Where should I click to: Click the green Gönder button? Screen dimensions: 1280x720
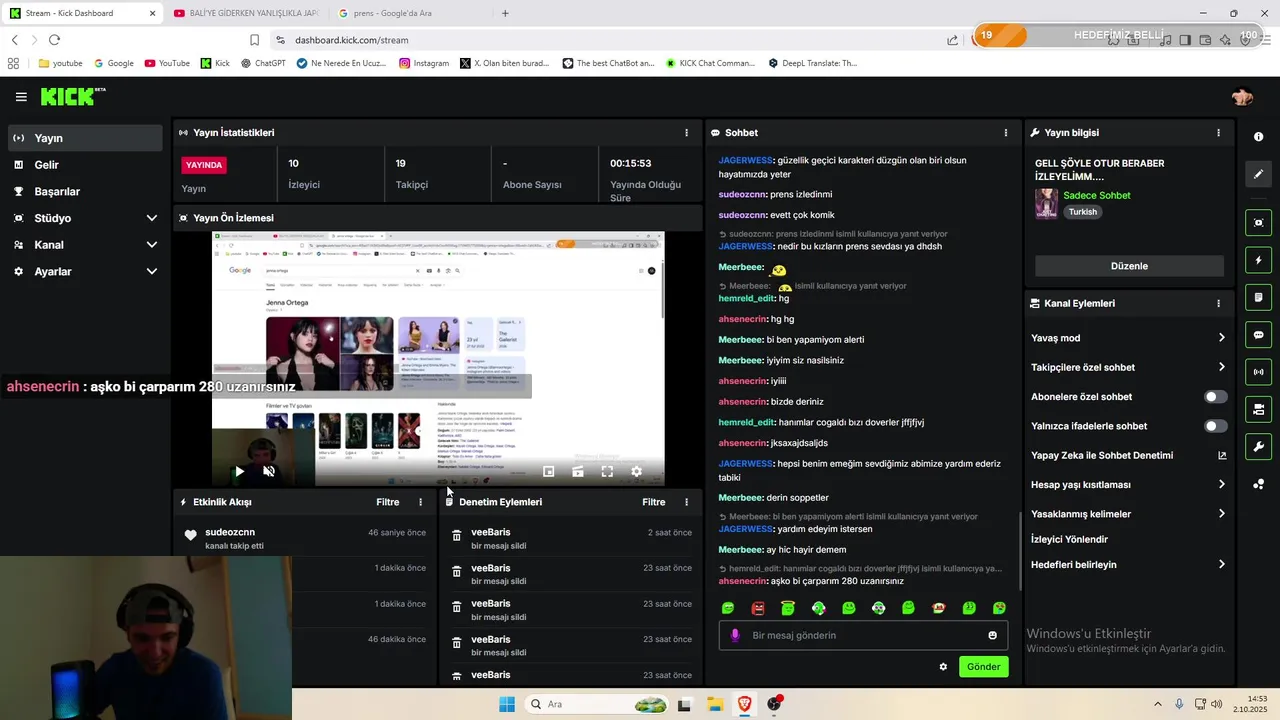983,667
